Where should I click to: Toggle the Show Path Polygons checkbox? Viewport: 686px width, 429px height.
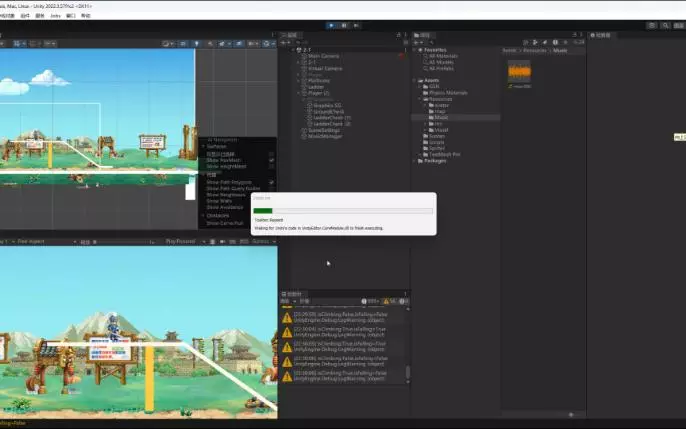(272, 182)
